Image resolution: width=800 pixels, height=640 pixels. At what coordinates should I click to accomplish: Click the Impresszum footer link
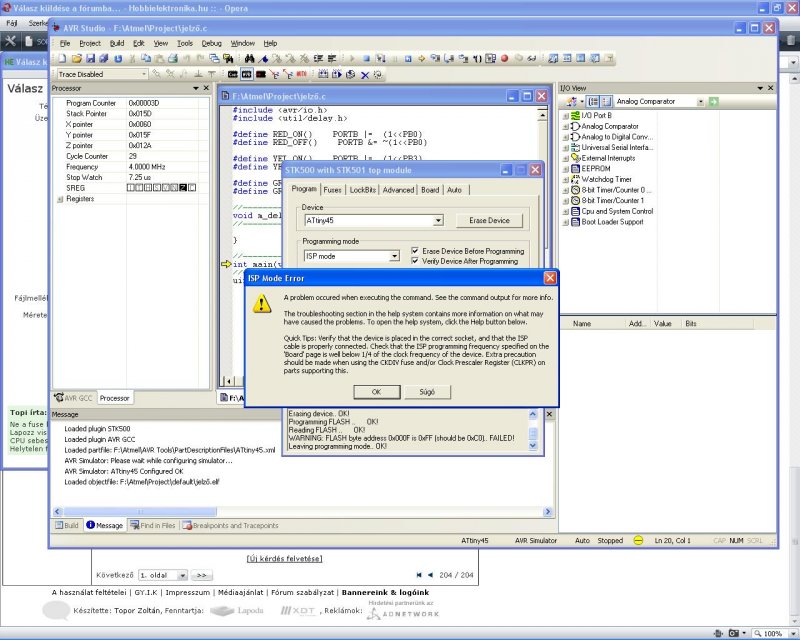pyautogui.click(x=187, y=593)
